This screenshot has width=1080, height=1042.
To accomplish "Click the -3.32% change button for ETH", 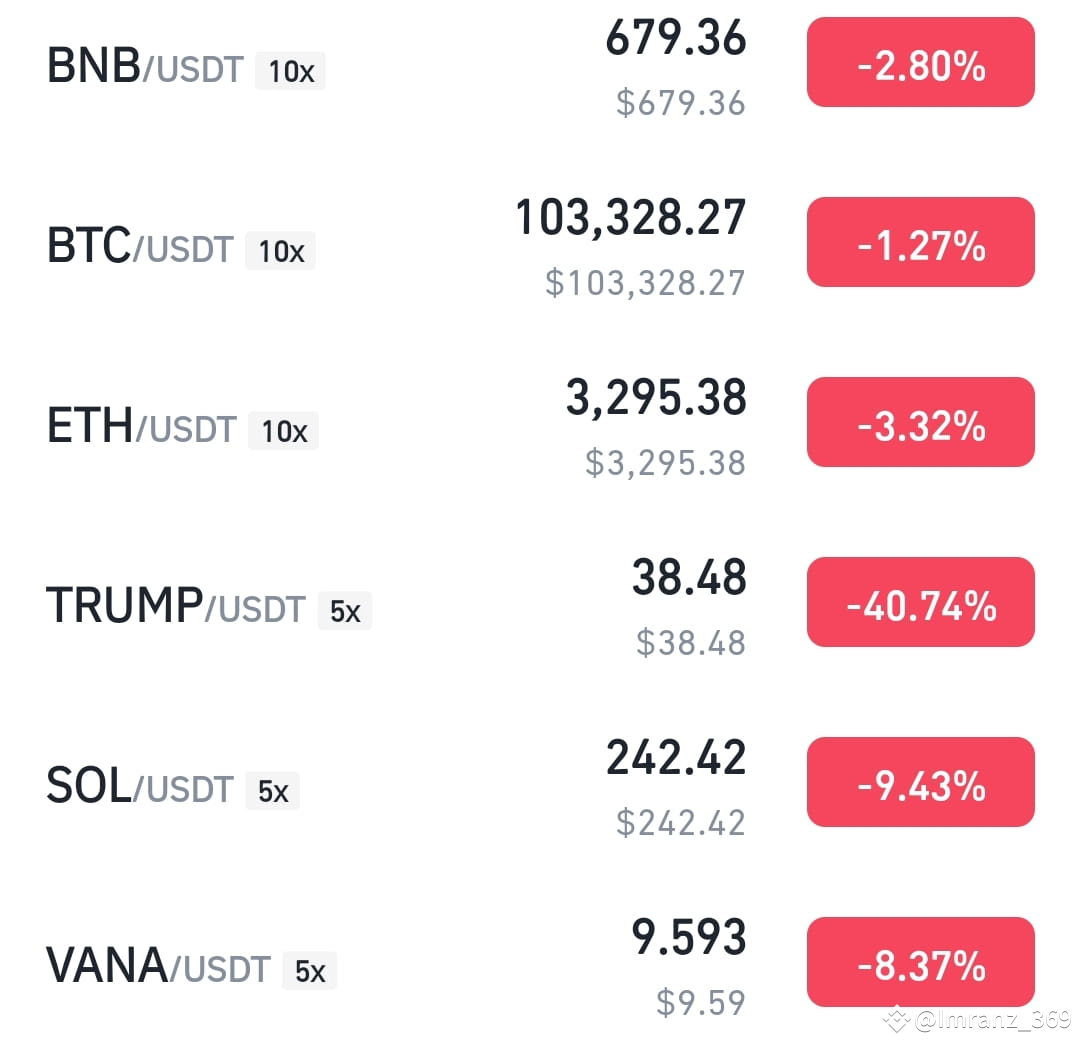I will (x=919, y=421).
